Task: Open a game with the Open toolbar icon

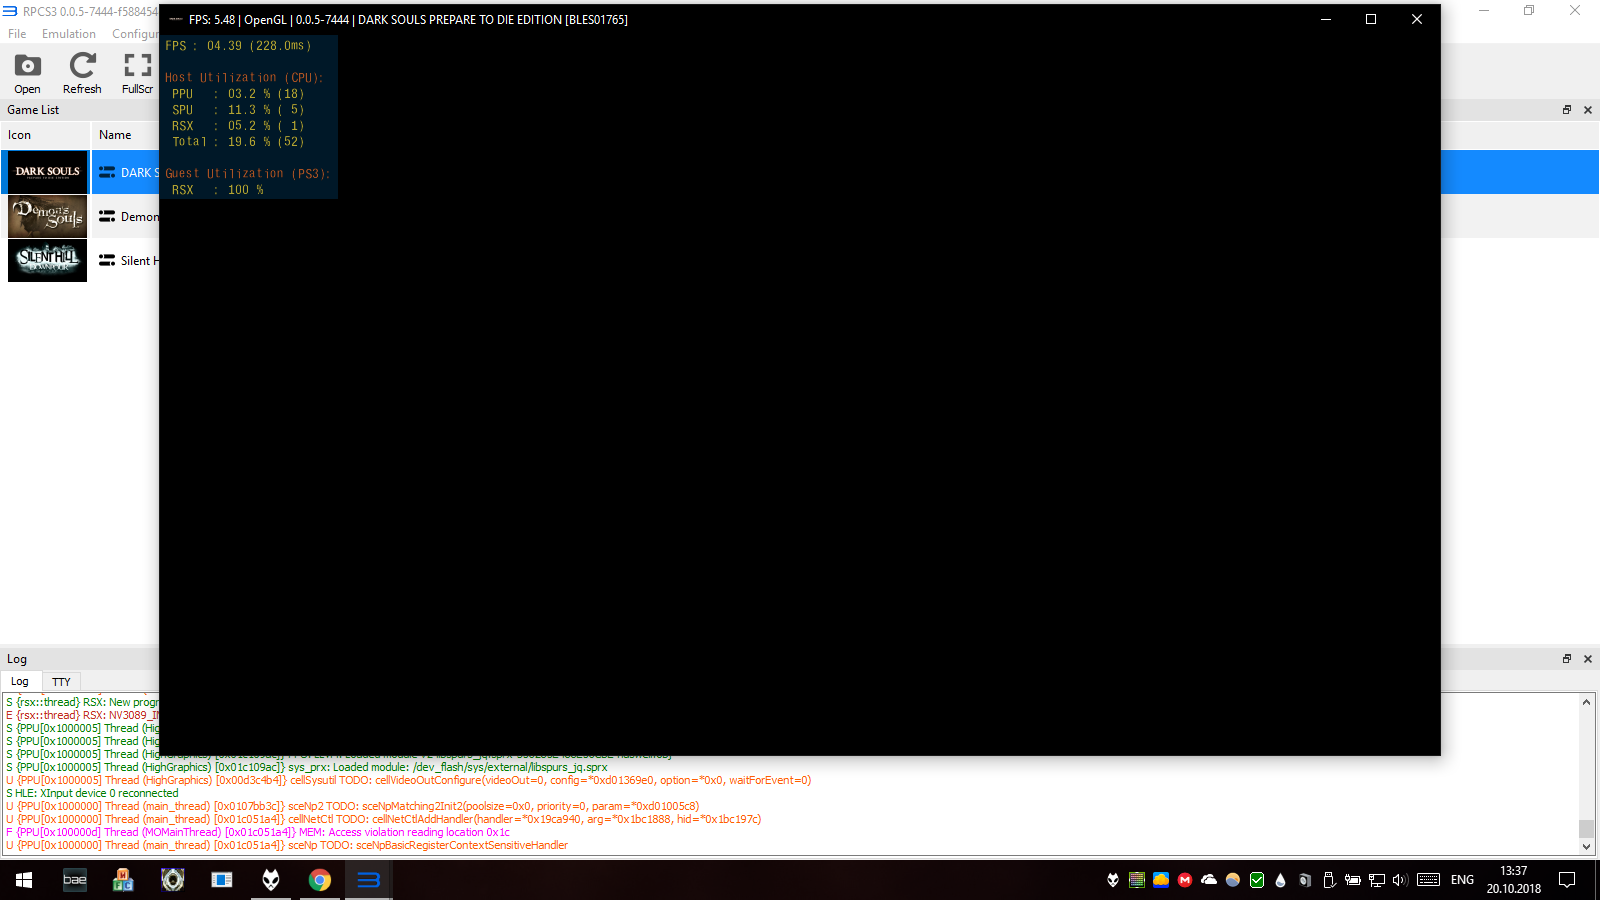Action: pyautogui.click(x=27, y=74)
